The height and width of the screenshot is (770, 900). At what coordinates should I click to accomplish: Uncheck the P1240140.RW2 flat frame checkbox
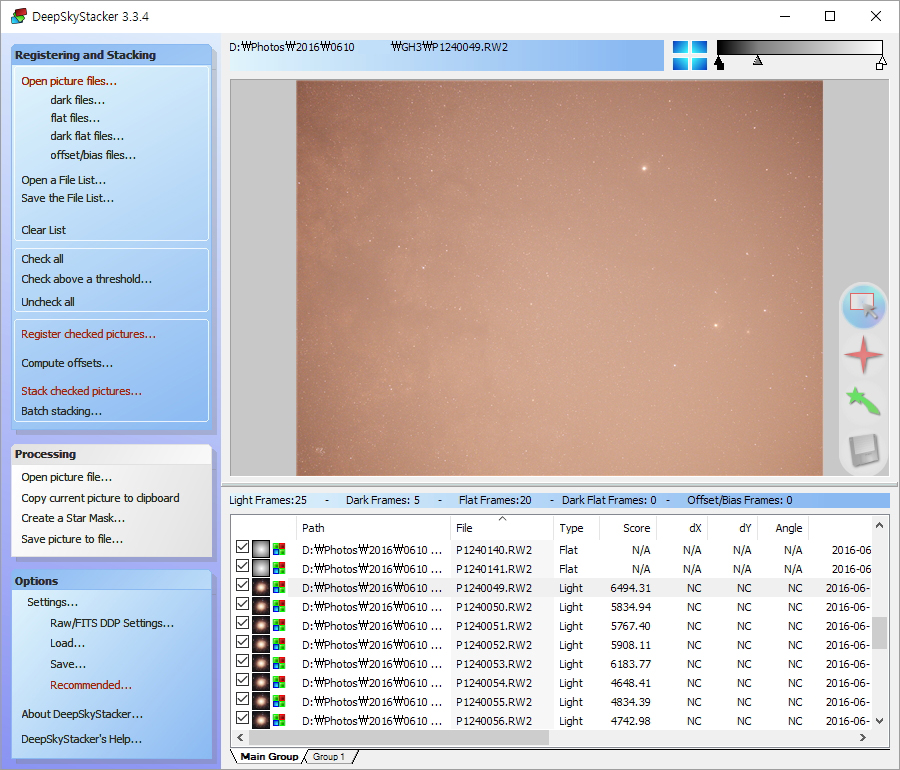(x=242, y=547)
